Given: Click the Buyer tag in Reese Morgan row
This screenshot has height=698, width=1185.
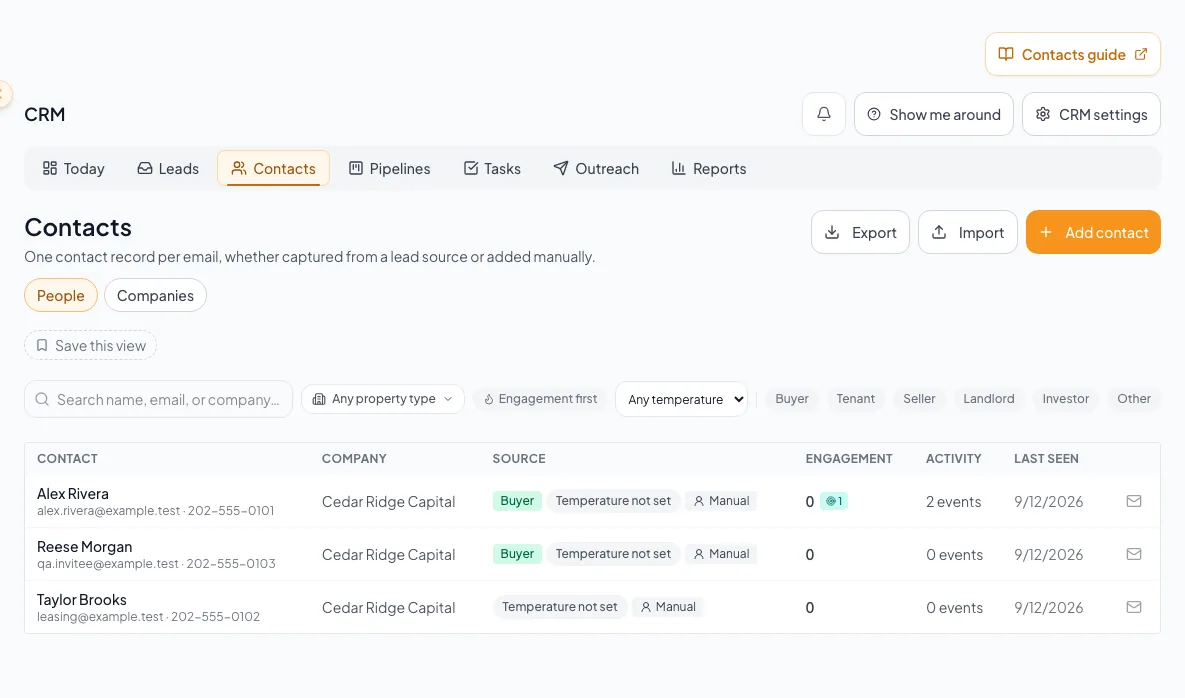Looking at the screenshot, I should [x=517, y=554].
